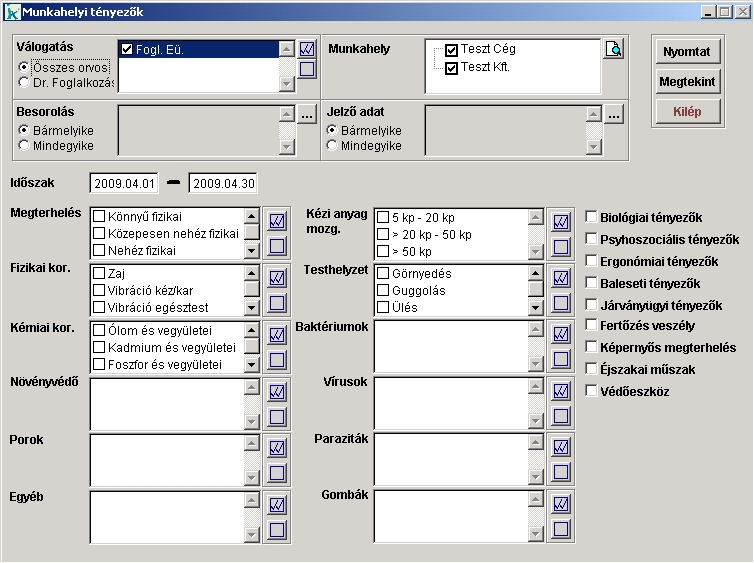
Task: Uncheck the Teszt Kft. workplace checkbox
Action: tap(452, 68)
